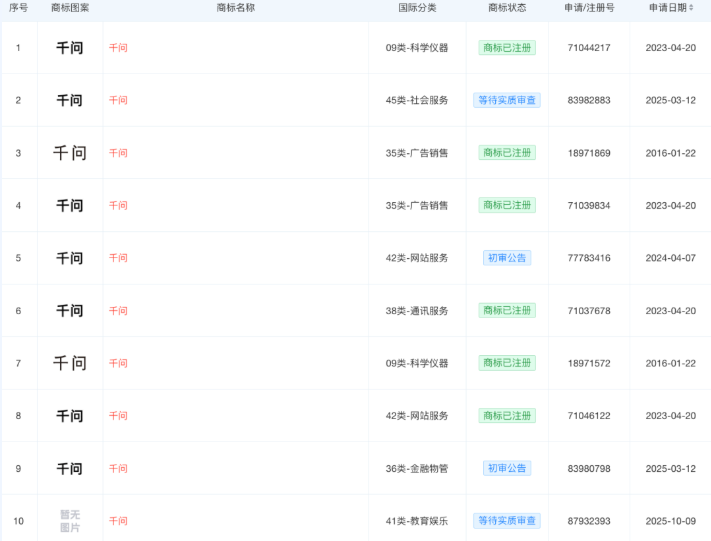The width and height of the screenshot is (711, 541).
Task: Click application number 83982883
Action: [588, 100]
